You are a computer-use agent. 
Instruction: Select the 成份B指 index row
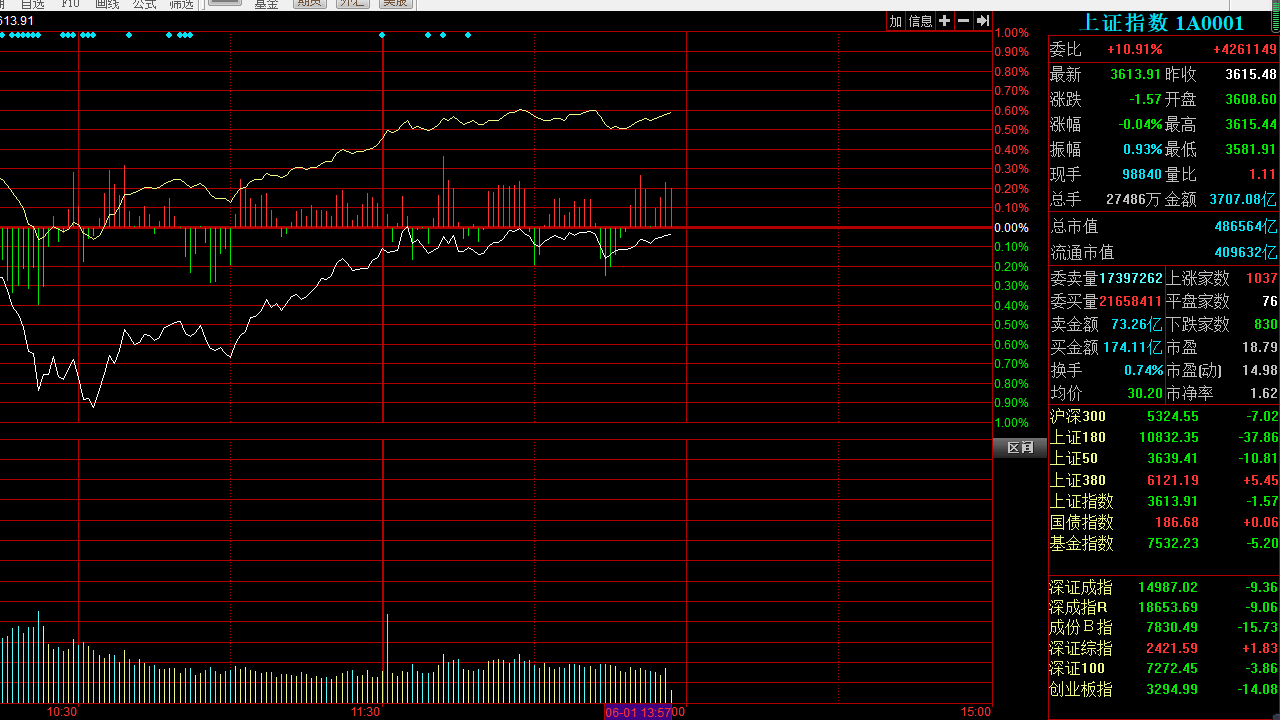1164,627
